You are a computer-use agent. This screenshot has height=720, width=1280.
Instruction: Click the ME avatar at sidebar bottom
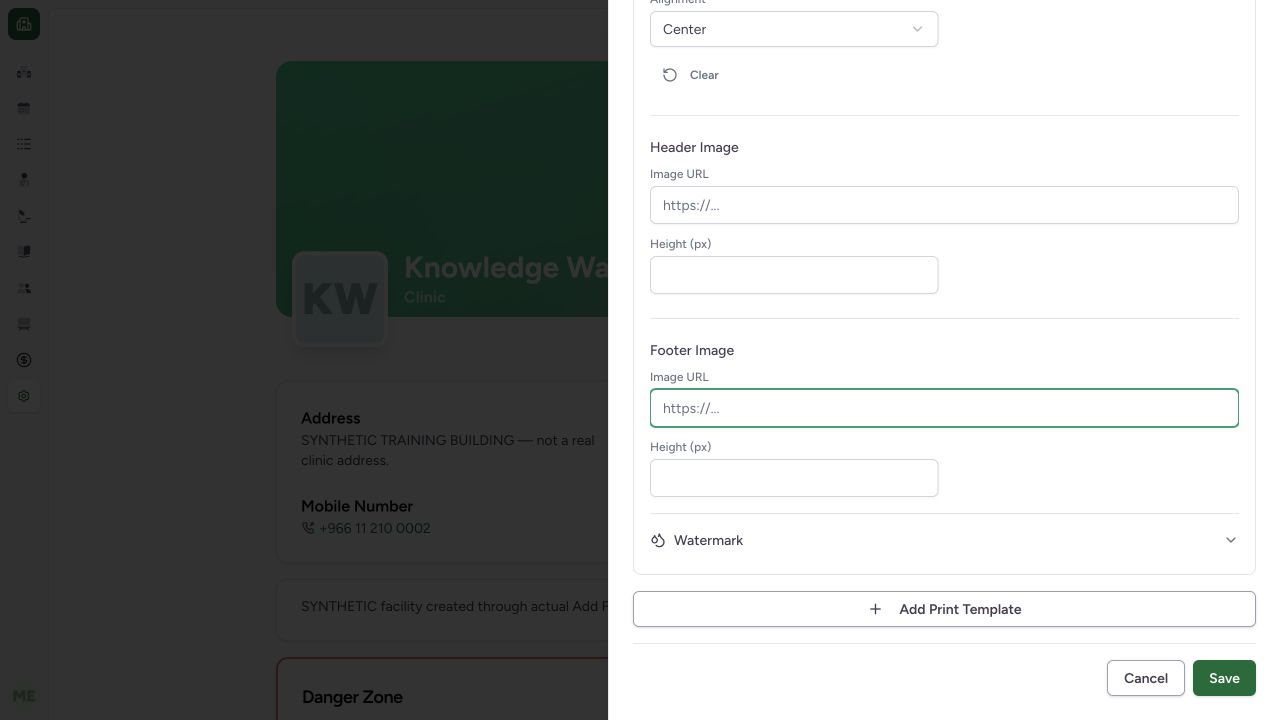[24, 696]
